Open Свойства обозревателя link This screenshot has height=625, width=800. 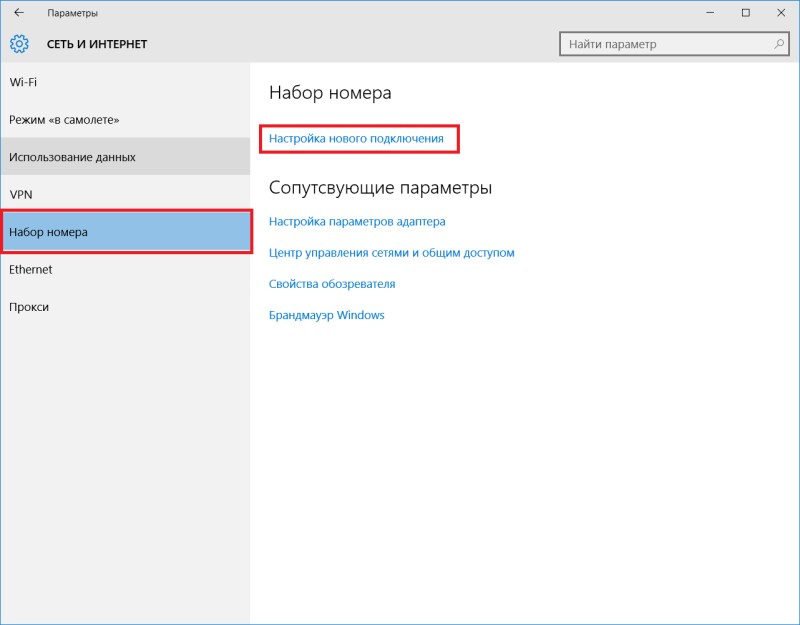[332, 284]
